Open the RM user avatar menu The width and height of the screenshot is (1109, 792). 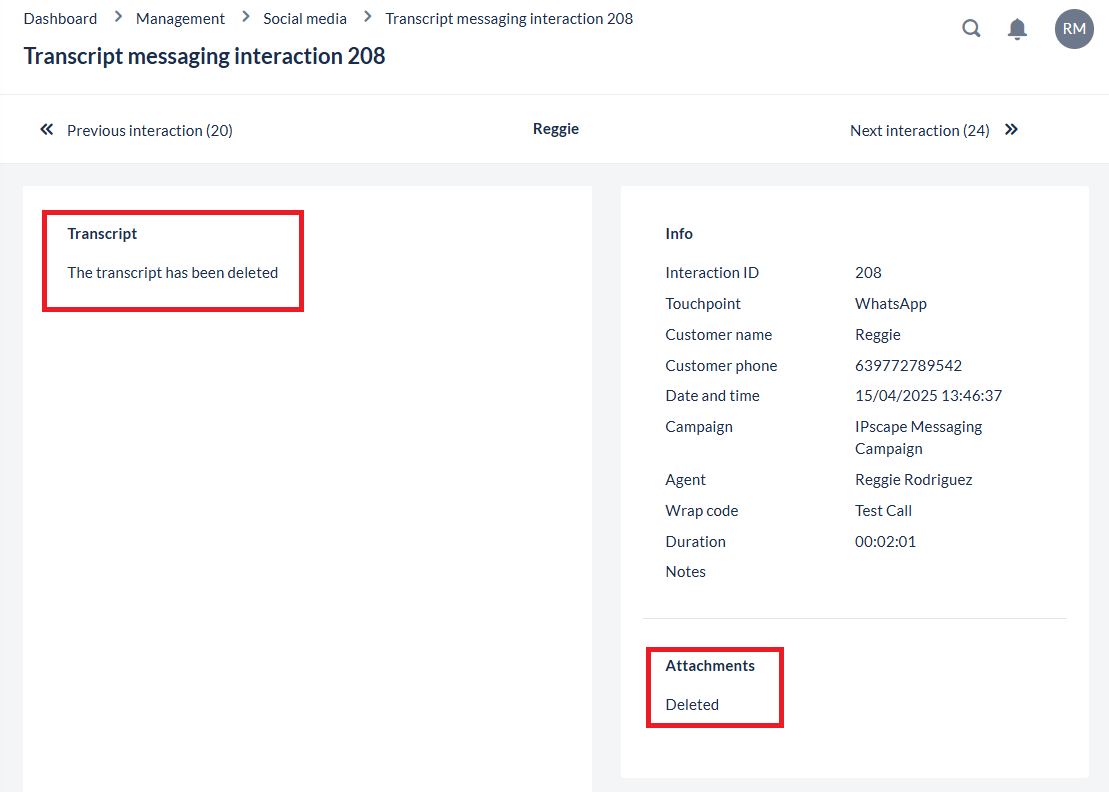1074,29
